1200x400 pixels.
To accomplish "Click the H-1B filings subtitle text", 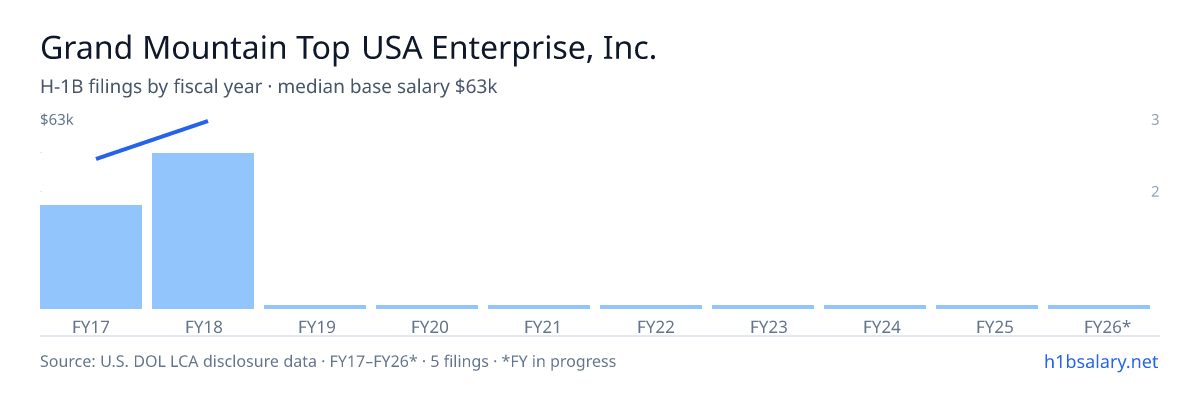I will tap(269, 87).
